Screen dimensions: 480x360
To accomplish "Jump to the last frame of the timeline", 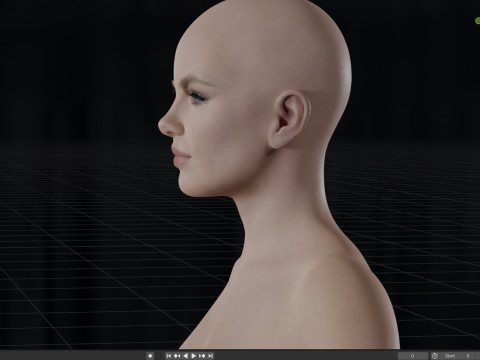I will pyautogui.click(x=210, y=356).
